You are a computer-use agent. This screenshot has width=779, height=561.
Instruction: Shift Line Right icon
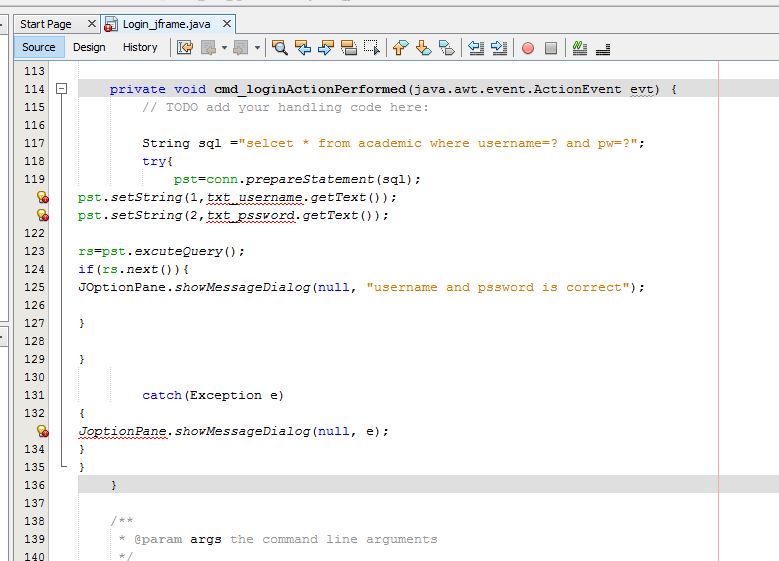499,48
